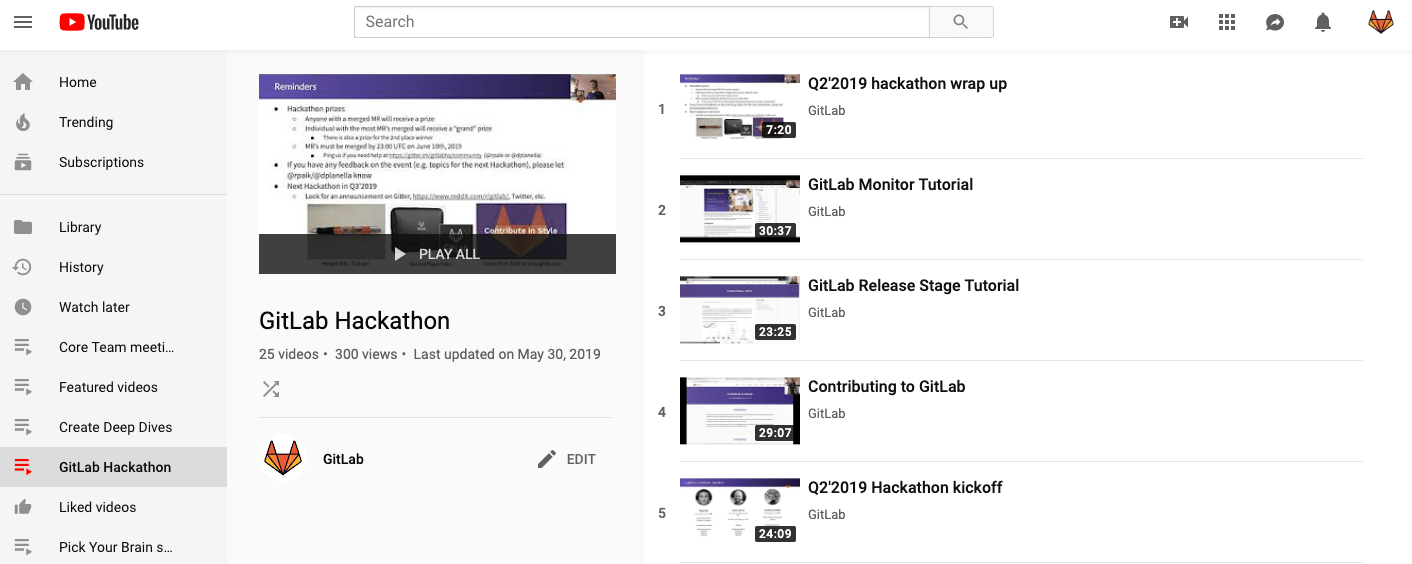The image size is (1412, 564).
Task: Select Create Deep Dives playlist
Action: point(115,427)
